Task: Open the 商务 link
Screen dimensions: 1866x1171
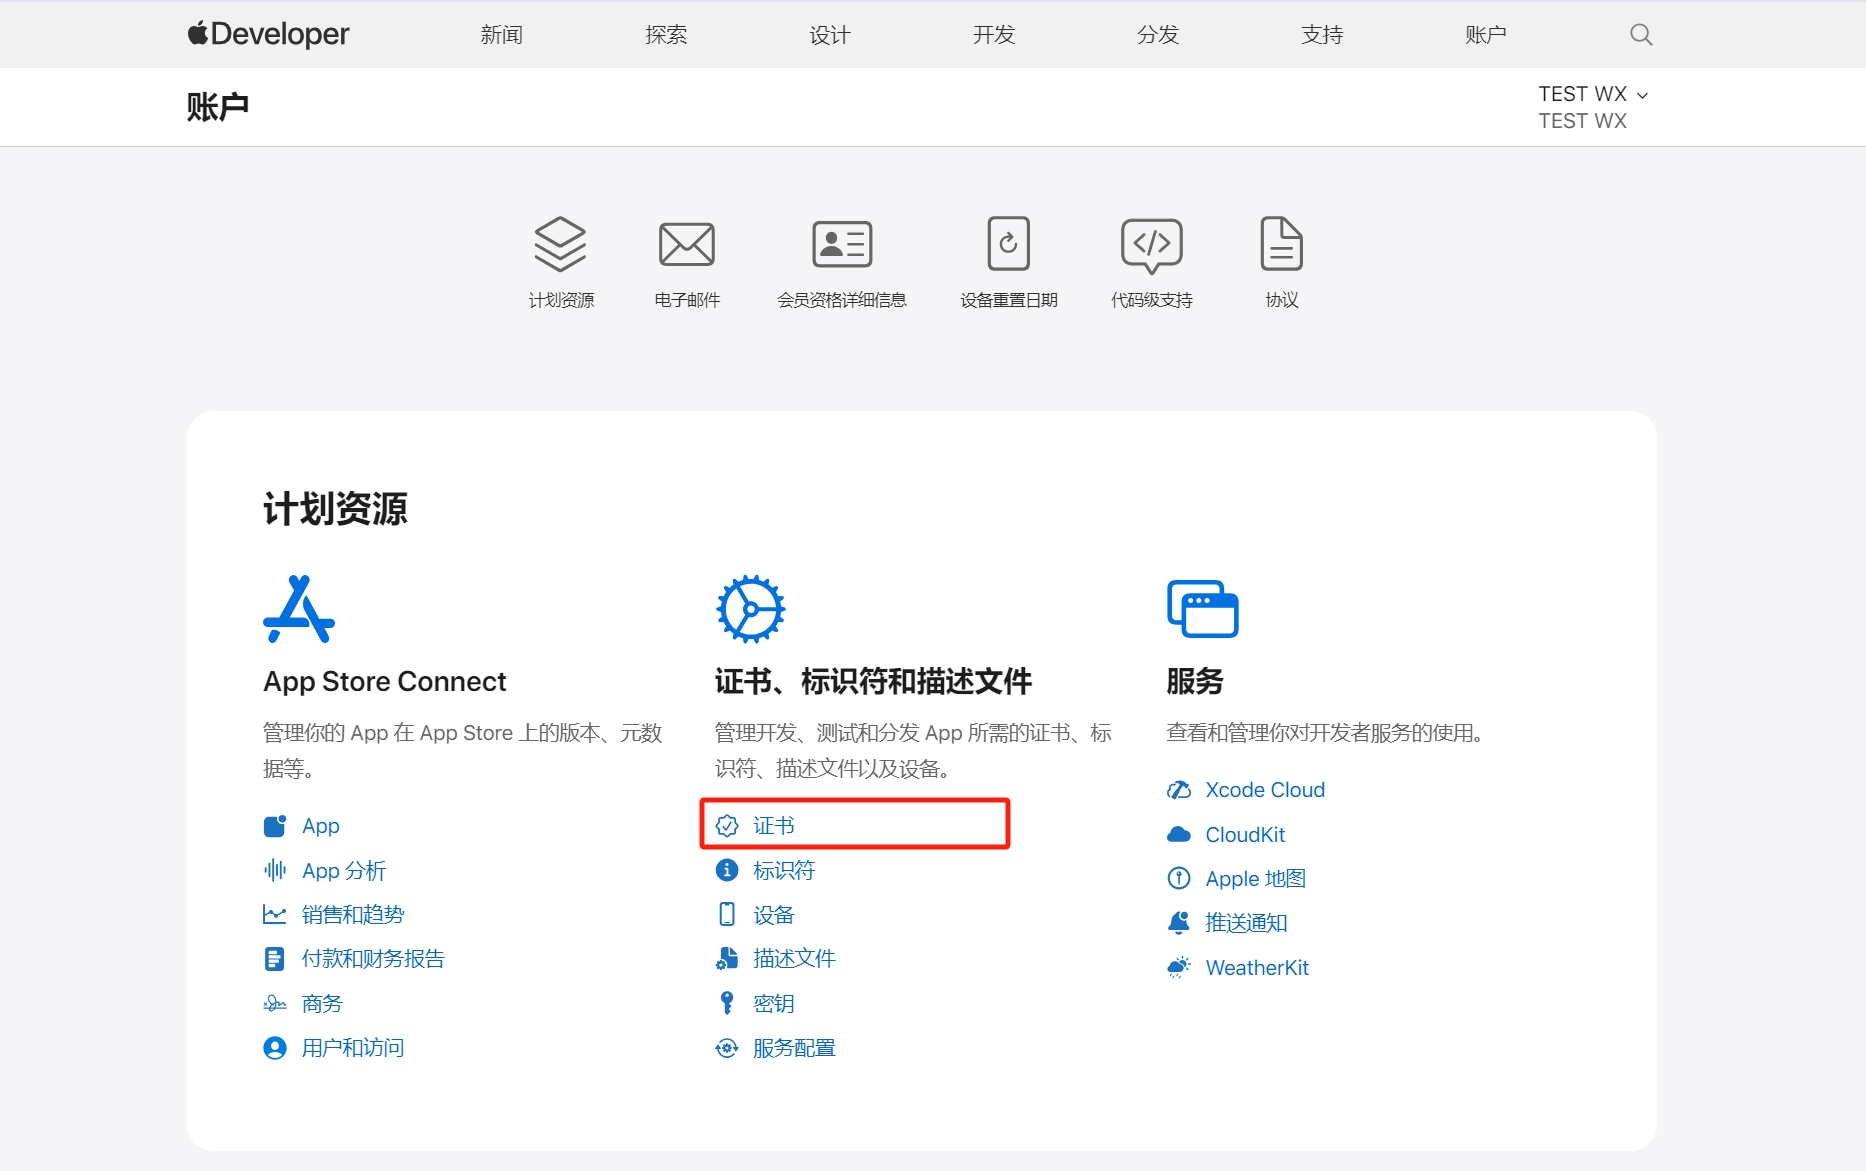Action: [x=322, y=1003]
